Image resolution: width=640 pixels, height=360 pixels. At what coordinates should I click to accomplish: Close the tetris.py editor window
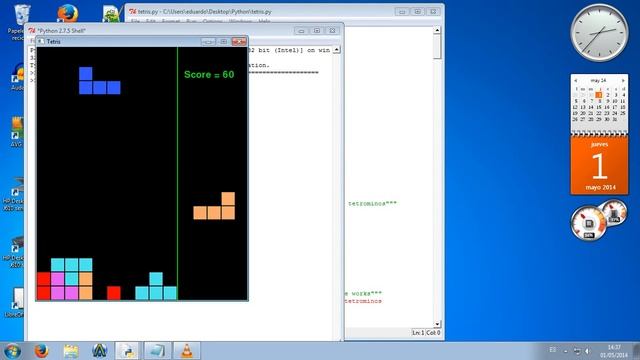(x=433, y=12)
